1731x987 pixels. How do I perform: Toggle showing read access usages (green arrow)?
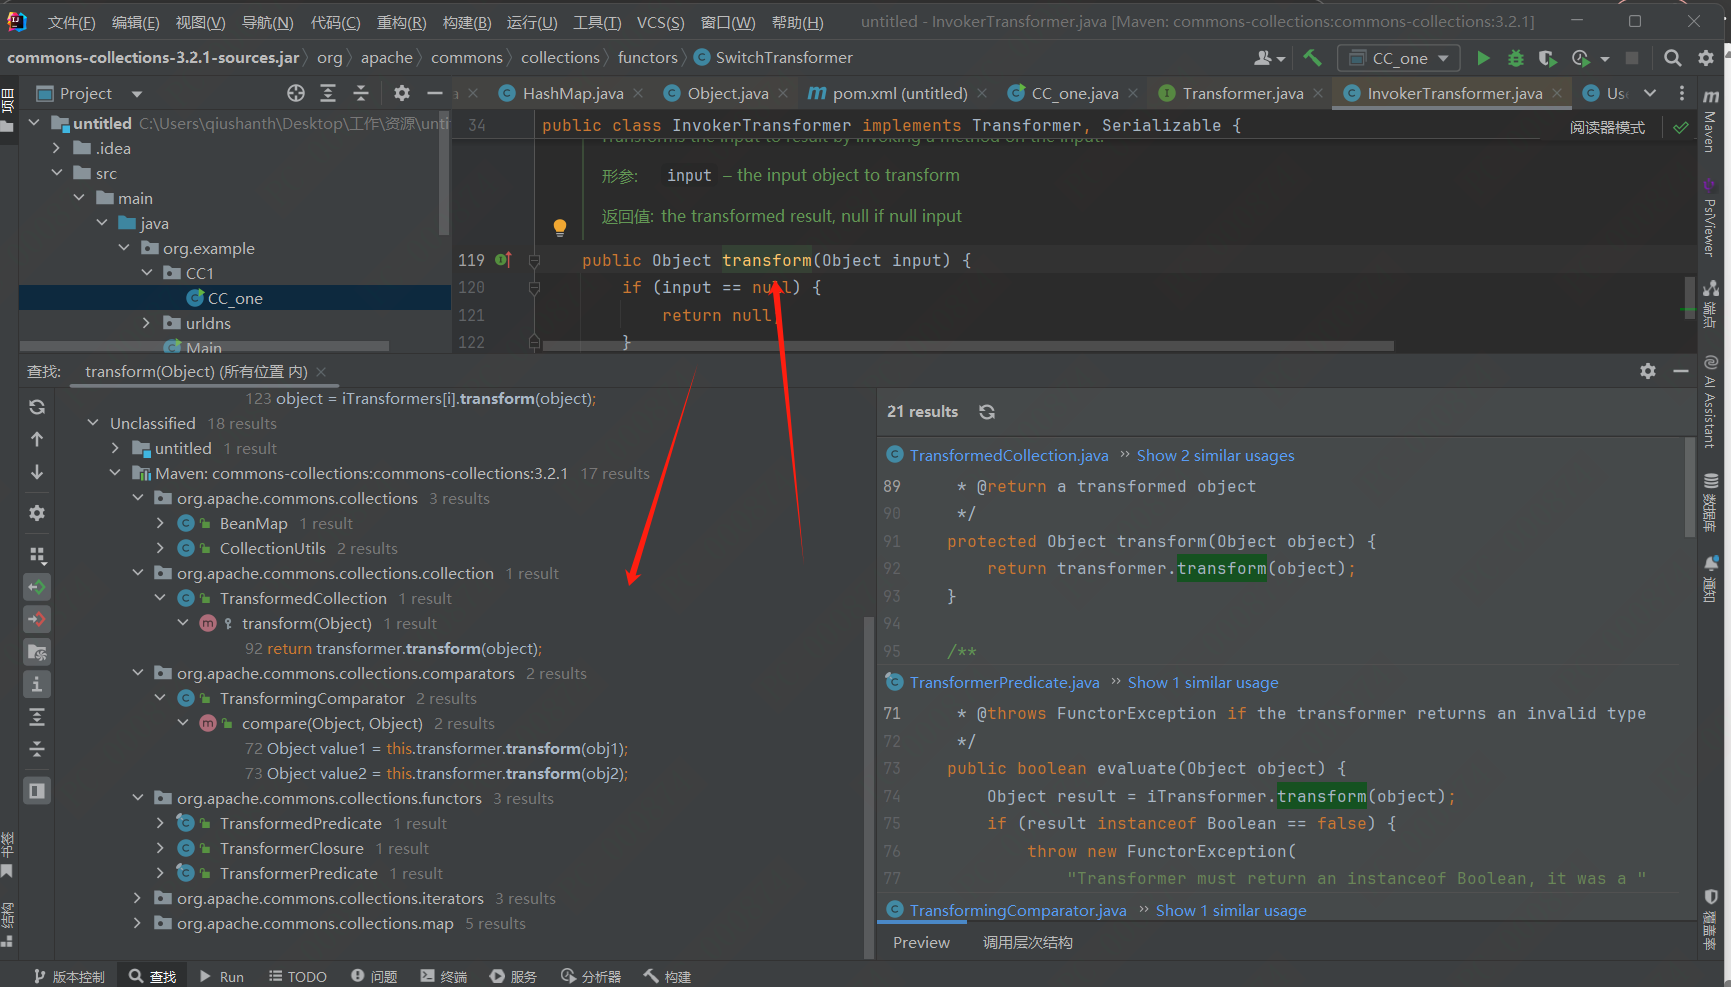[x=37, y=587]
